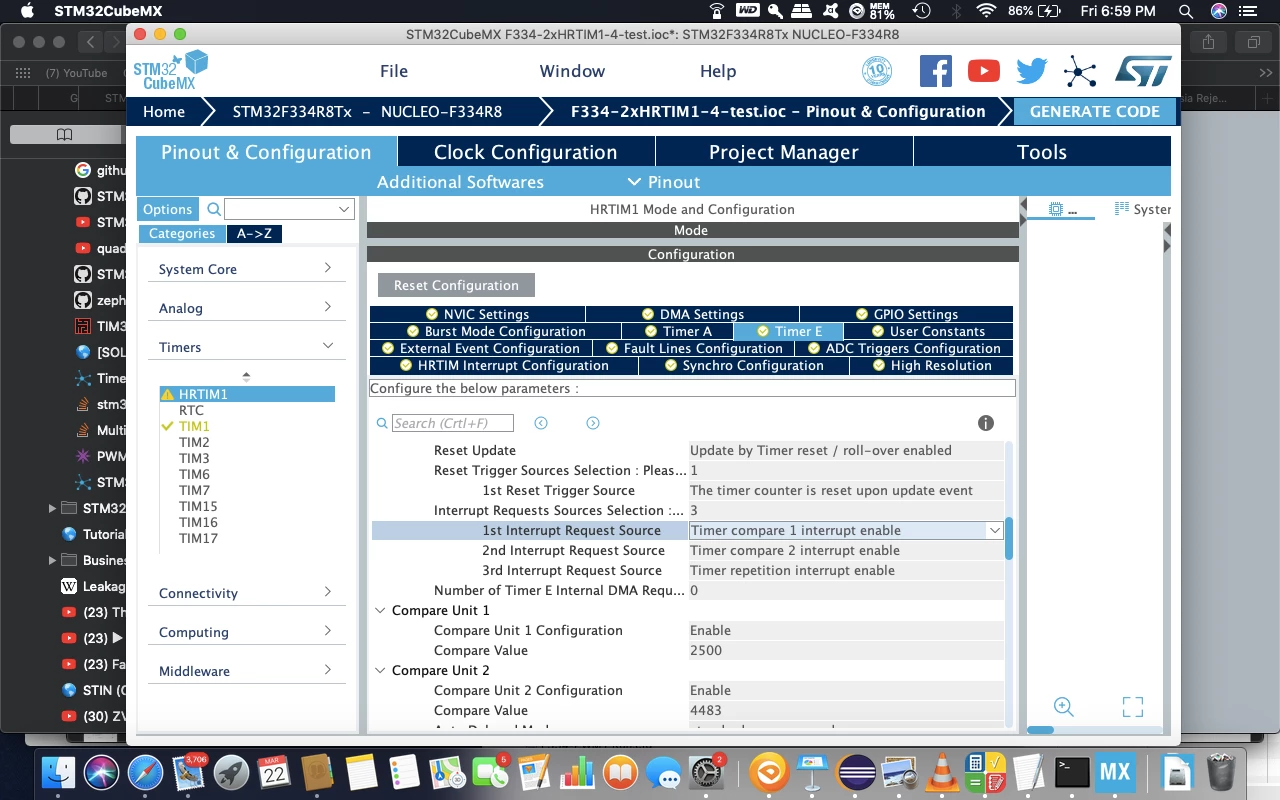Screen dimensions: 1280x800
Task: Go to next parameter search result
Action: 593,423
